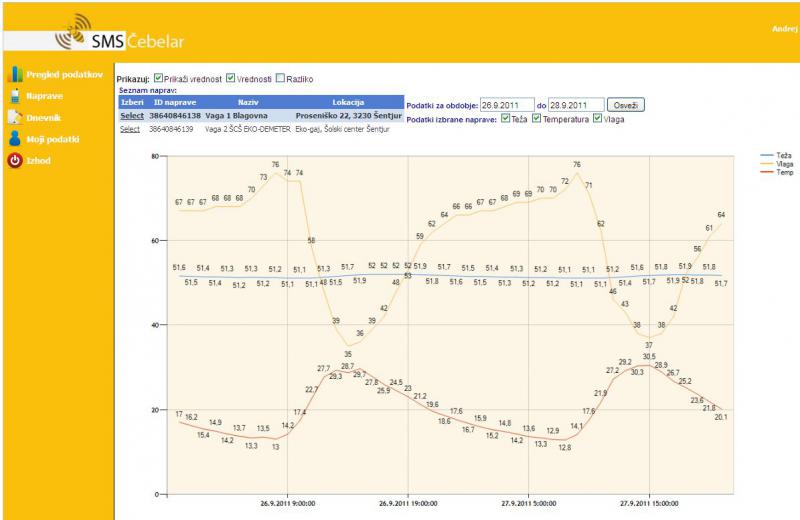Select the Vaga 1 Blagovna device row

coord(130,116)
